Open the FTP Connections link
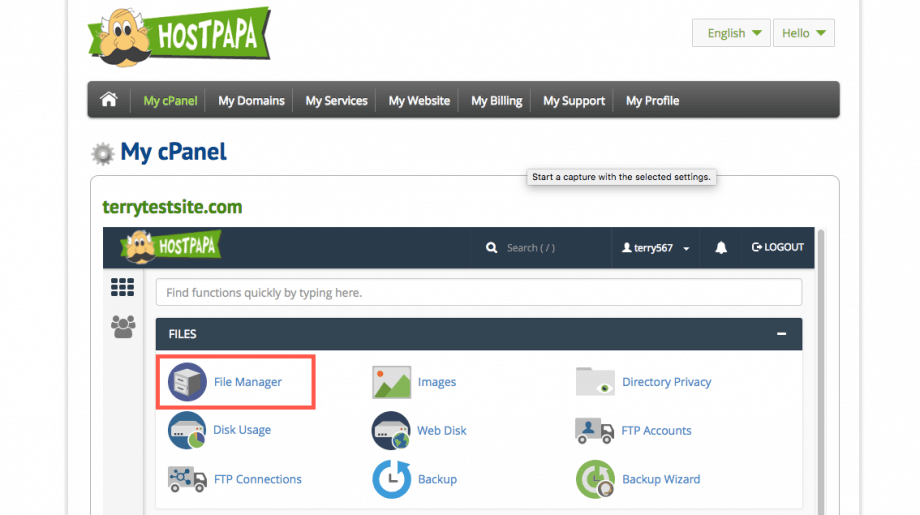Screen dimensions: 920x515 (x=258, y=479)
